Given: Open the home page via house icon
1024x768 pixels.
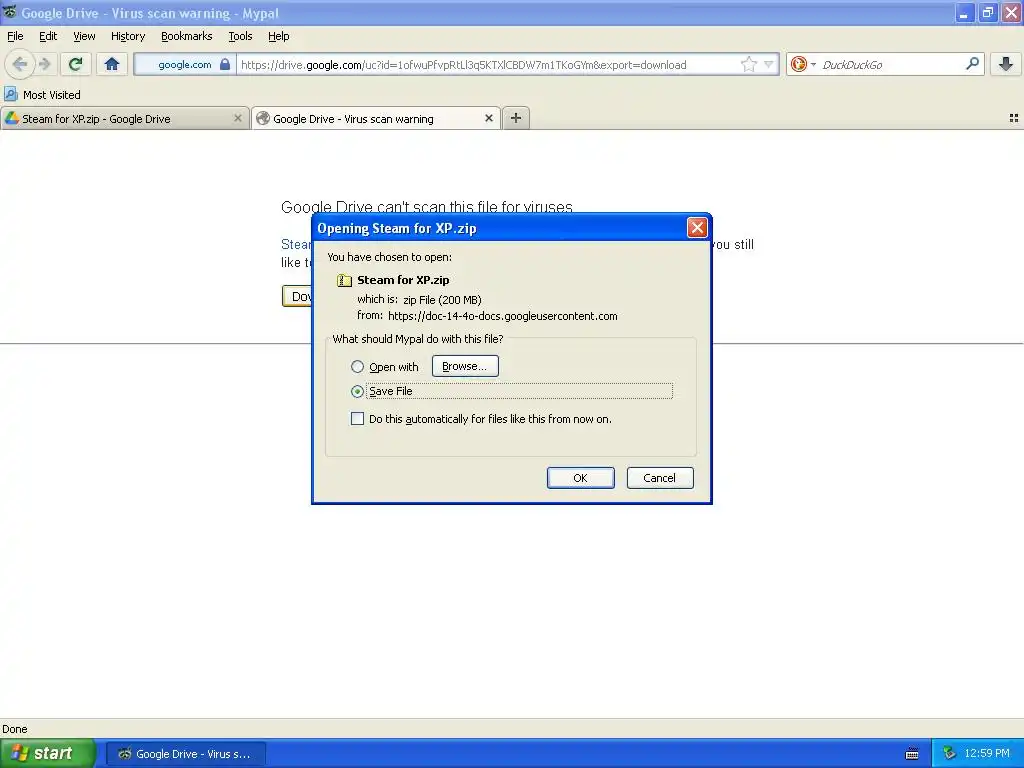Looking at the screenshot, I should point(112,64).
